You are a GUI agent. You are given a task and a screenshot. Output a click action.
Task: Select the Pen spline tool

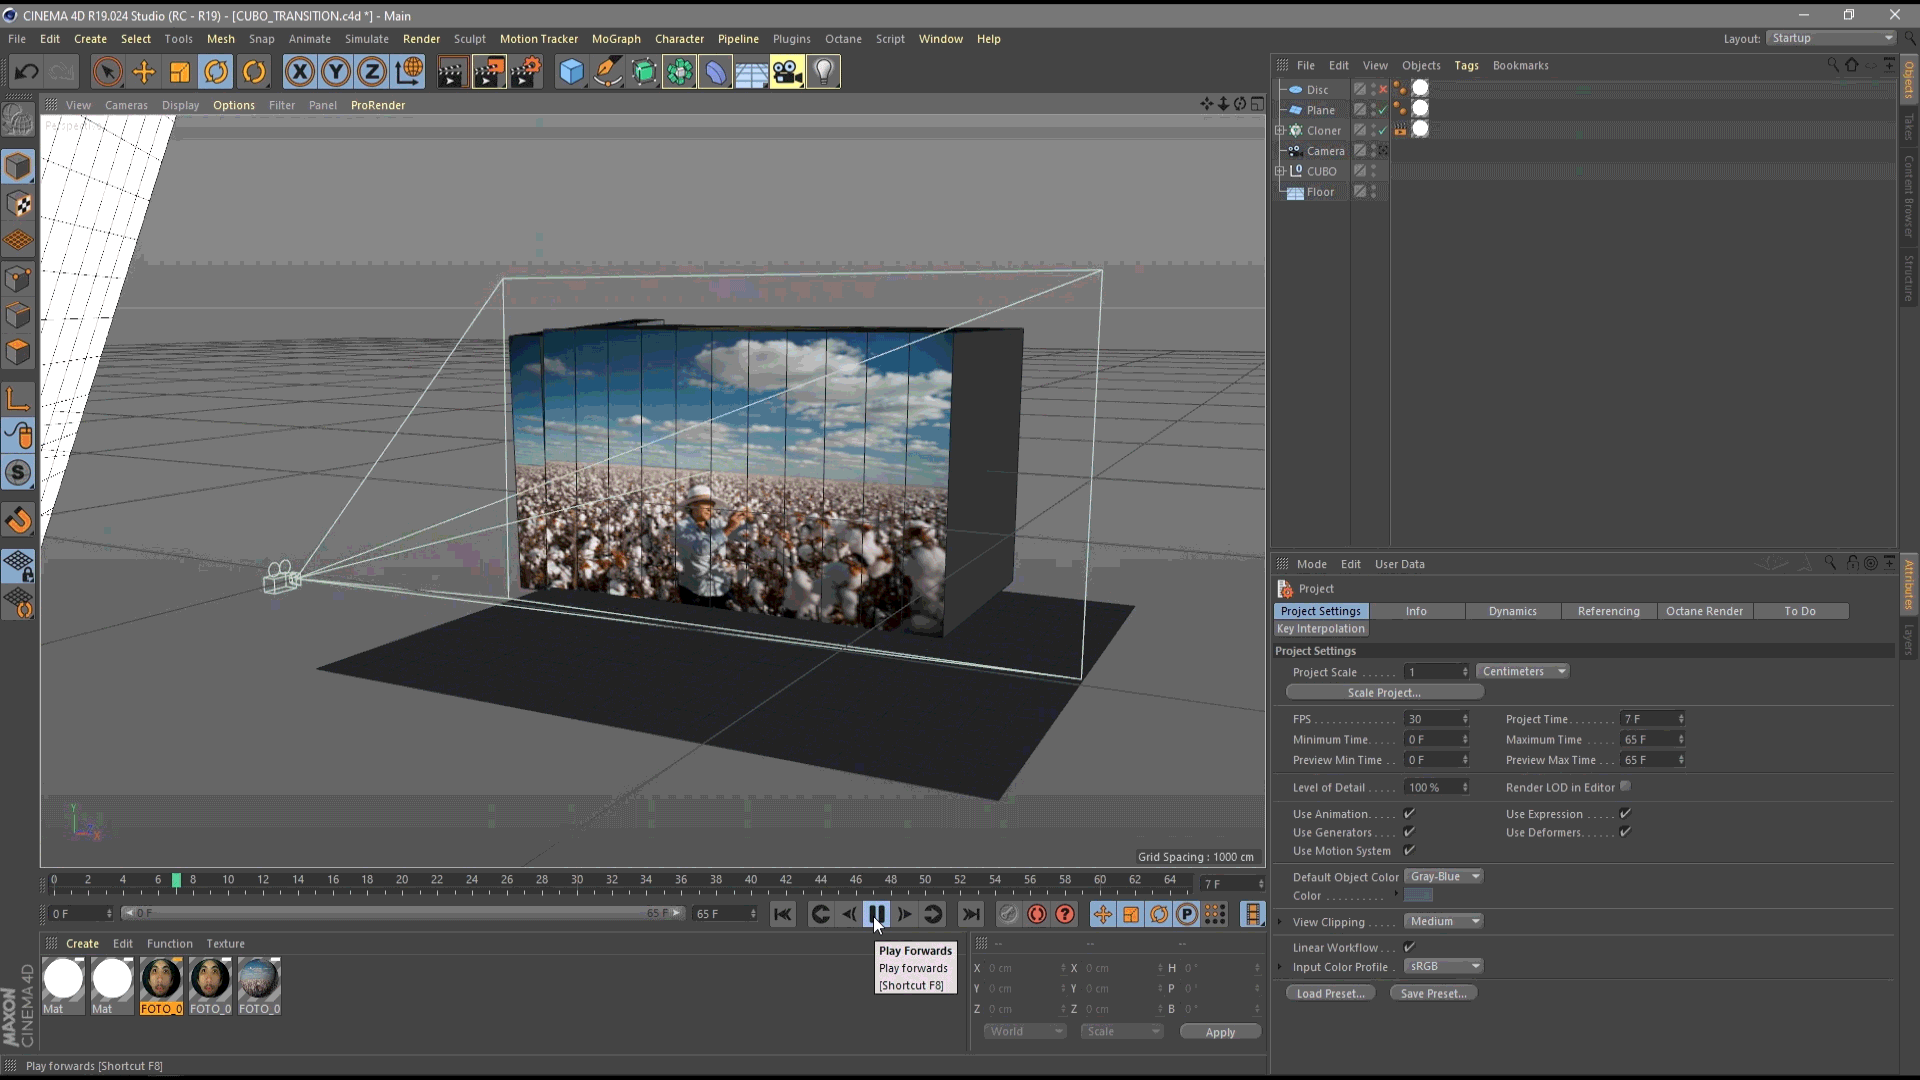click(607, 72)
